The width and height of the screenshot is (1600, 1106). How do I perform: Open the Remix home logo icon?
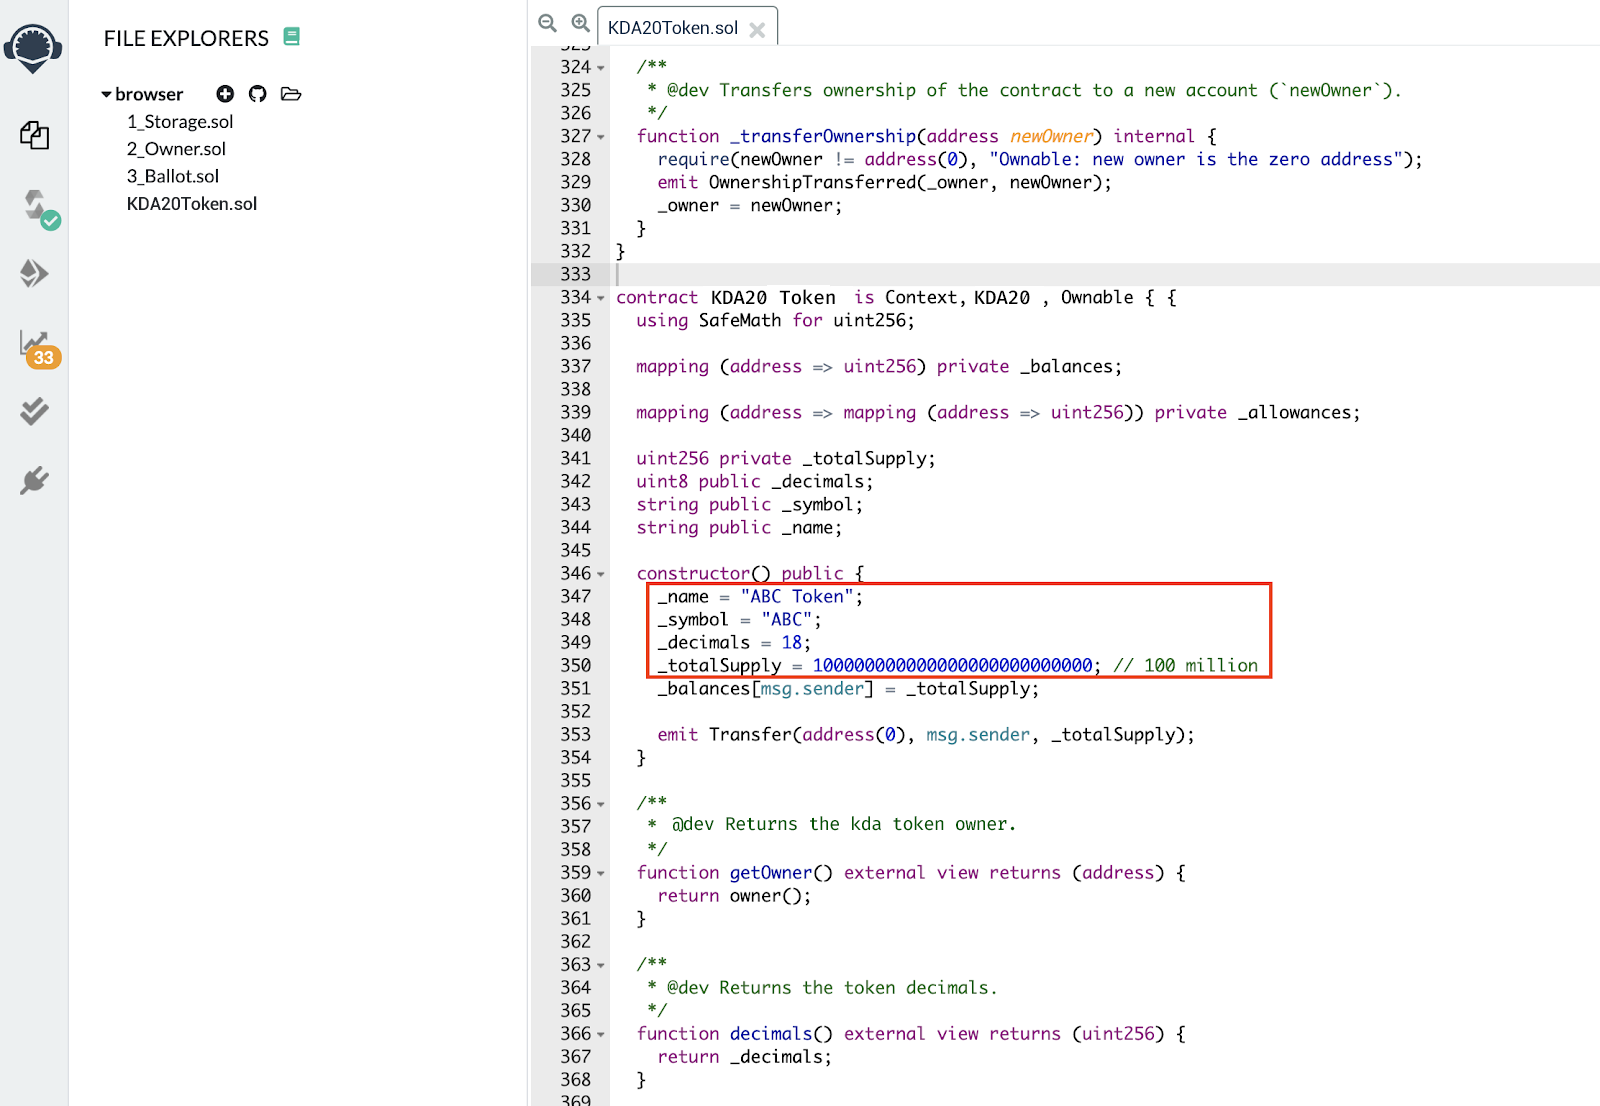[x=33, y=49]
